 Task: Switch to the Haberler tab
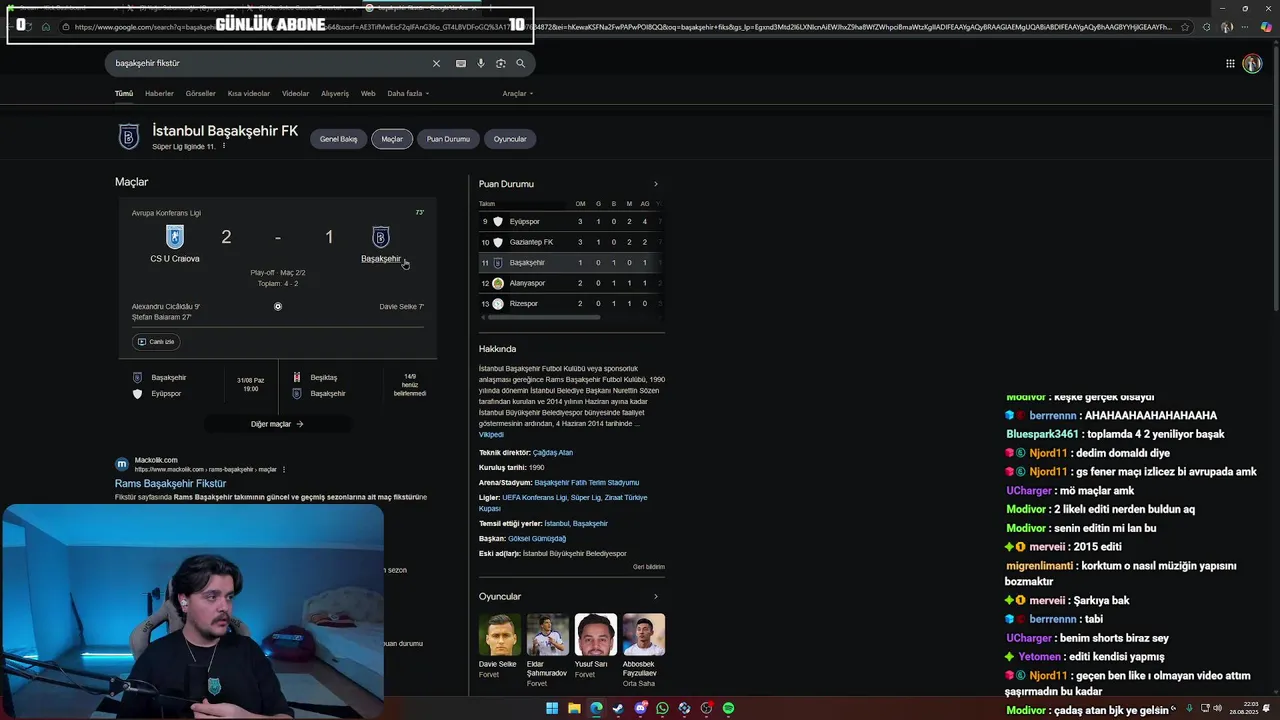coord(159,93)
